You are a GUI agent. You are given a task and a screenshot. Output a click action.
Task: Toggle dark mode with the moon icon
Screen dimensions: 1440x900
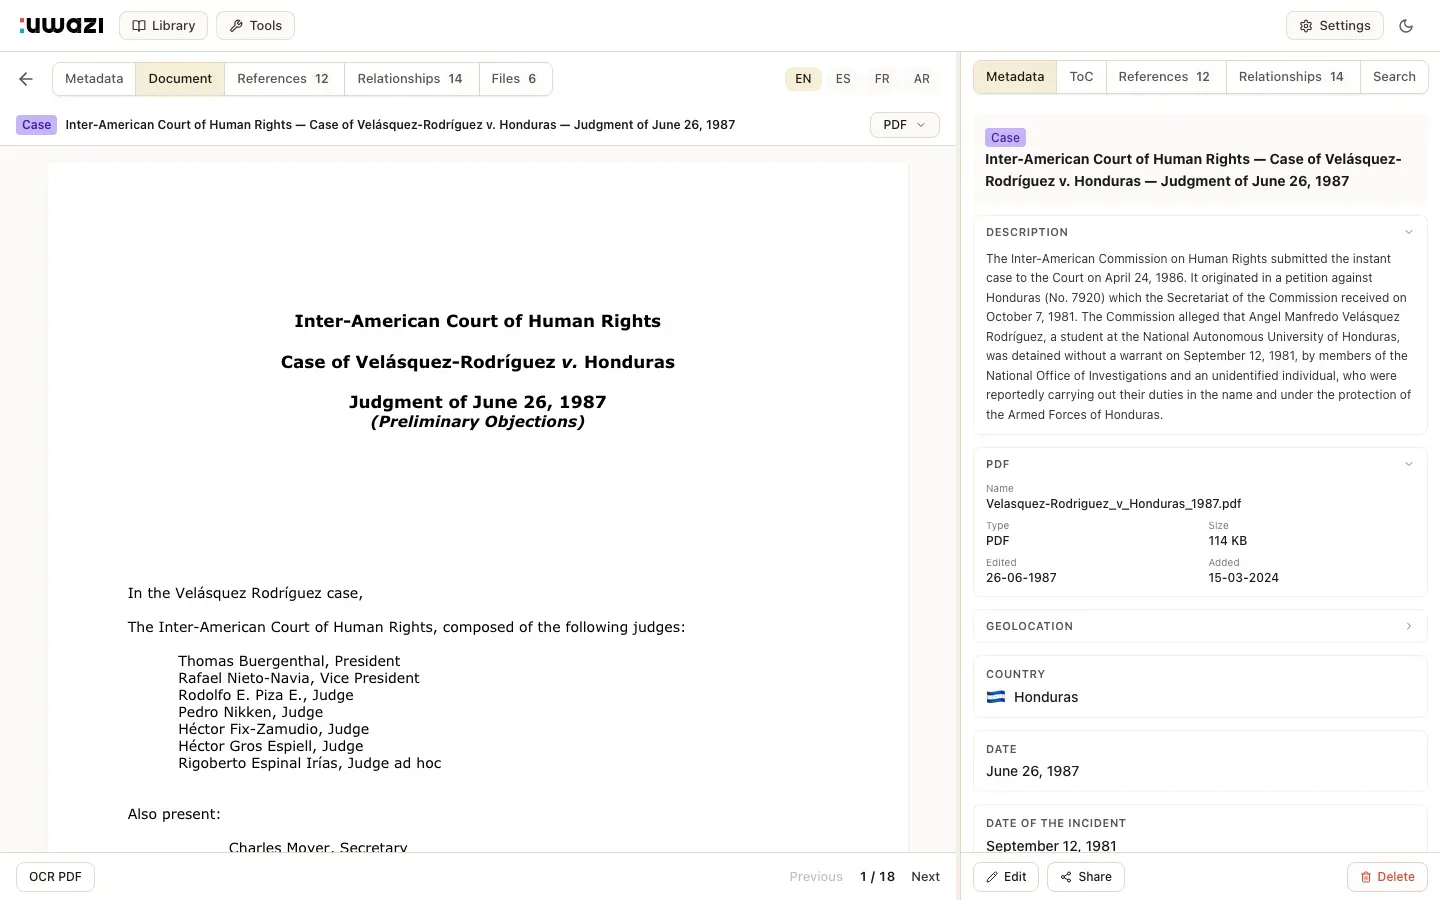pos(1407,25)
